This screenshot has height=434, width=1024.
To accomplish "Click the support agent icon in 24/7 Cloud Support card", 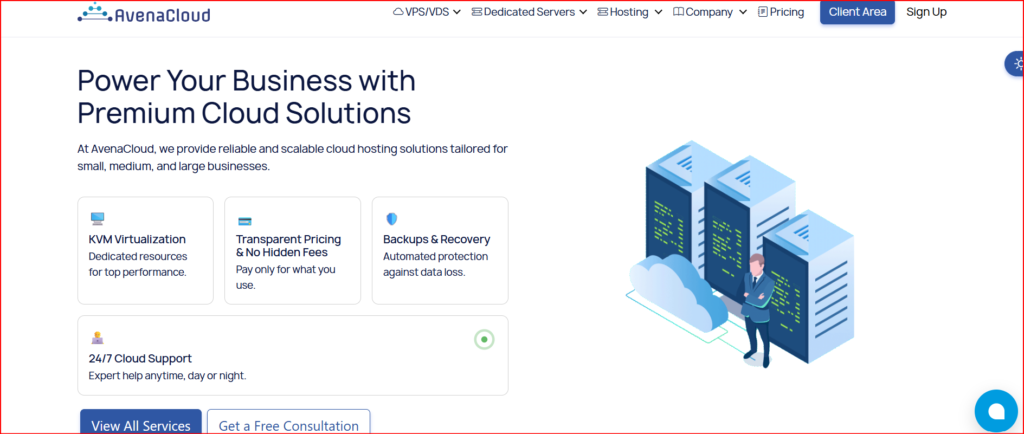I will 97,338.
